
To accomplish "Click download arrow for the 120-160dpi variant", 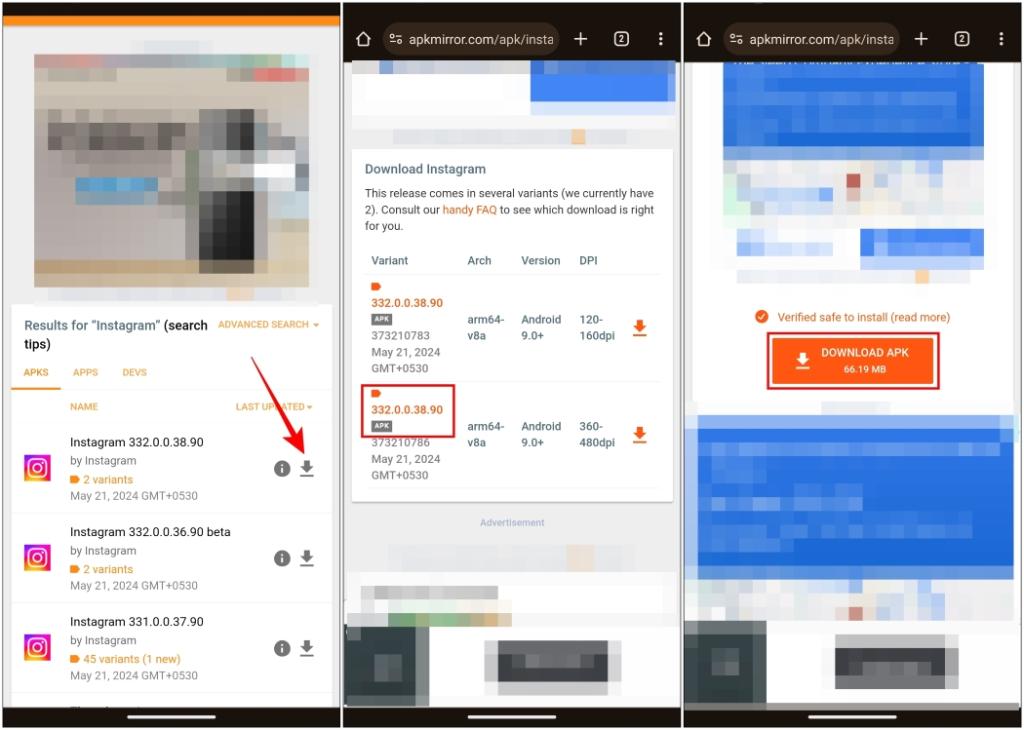I will click(x=640, y=328).
